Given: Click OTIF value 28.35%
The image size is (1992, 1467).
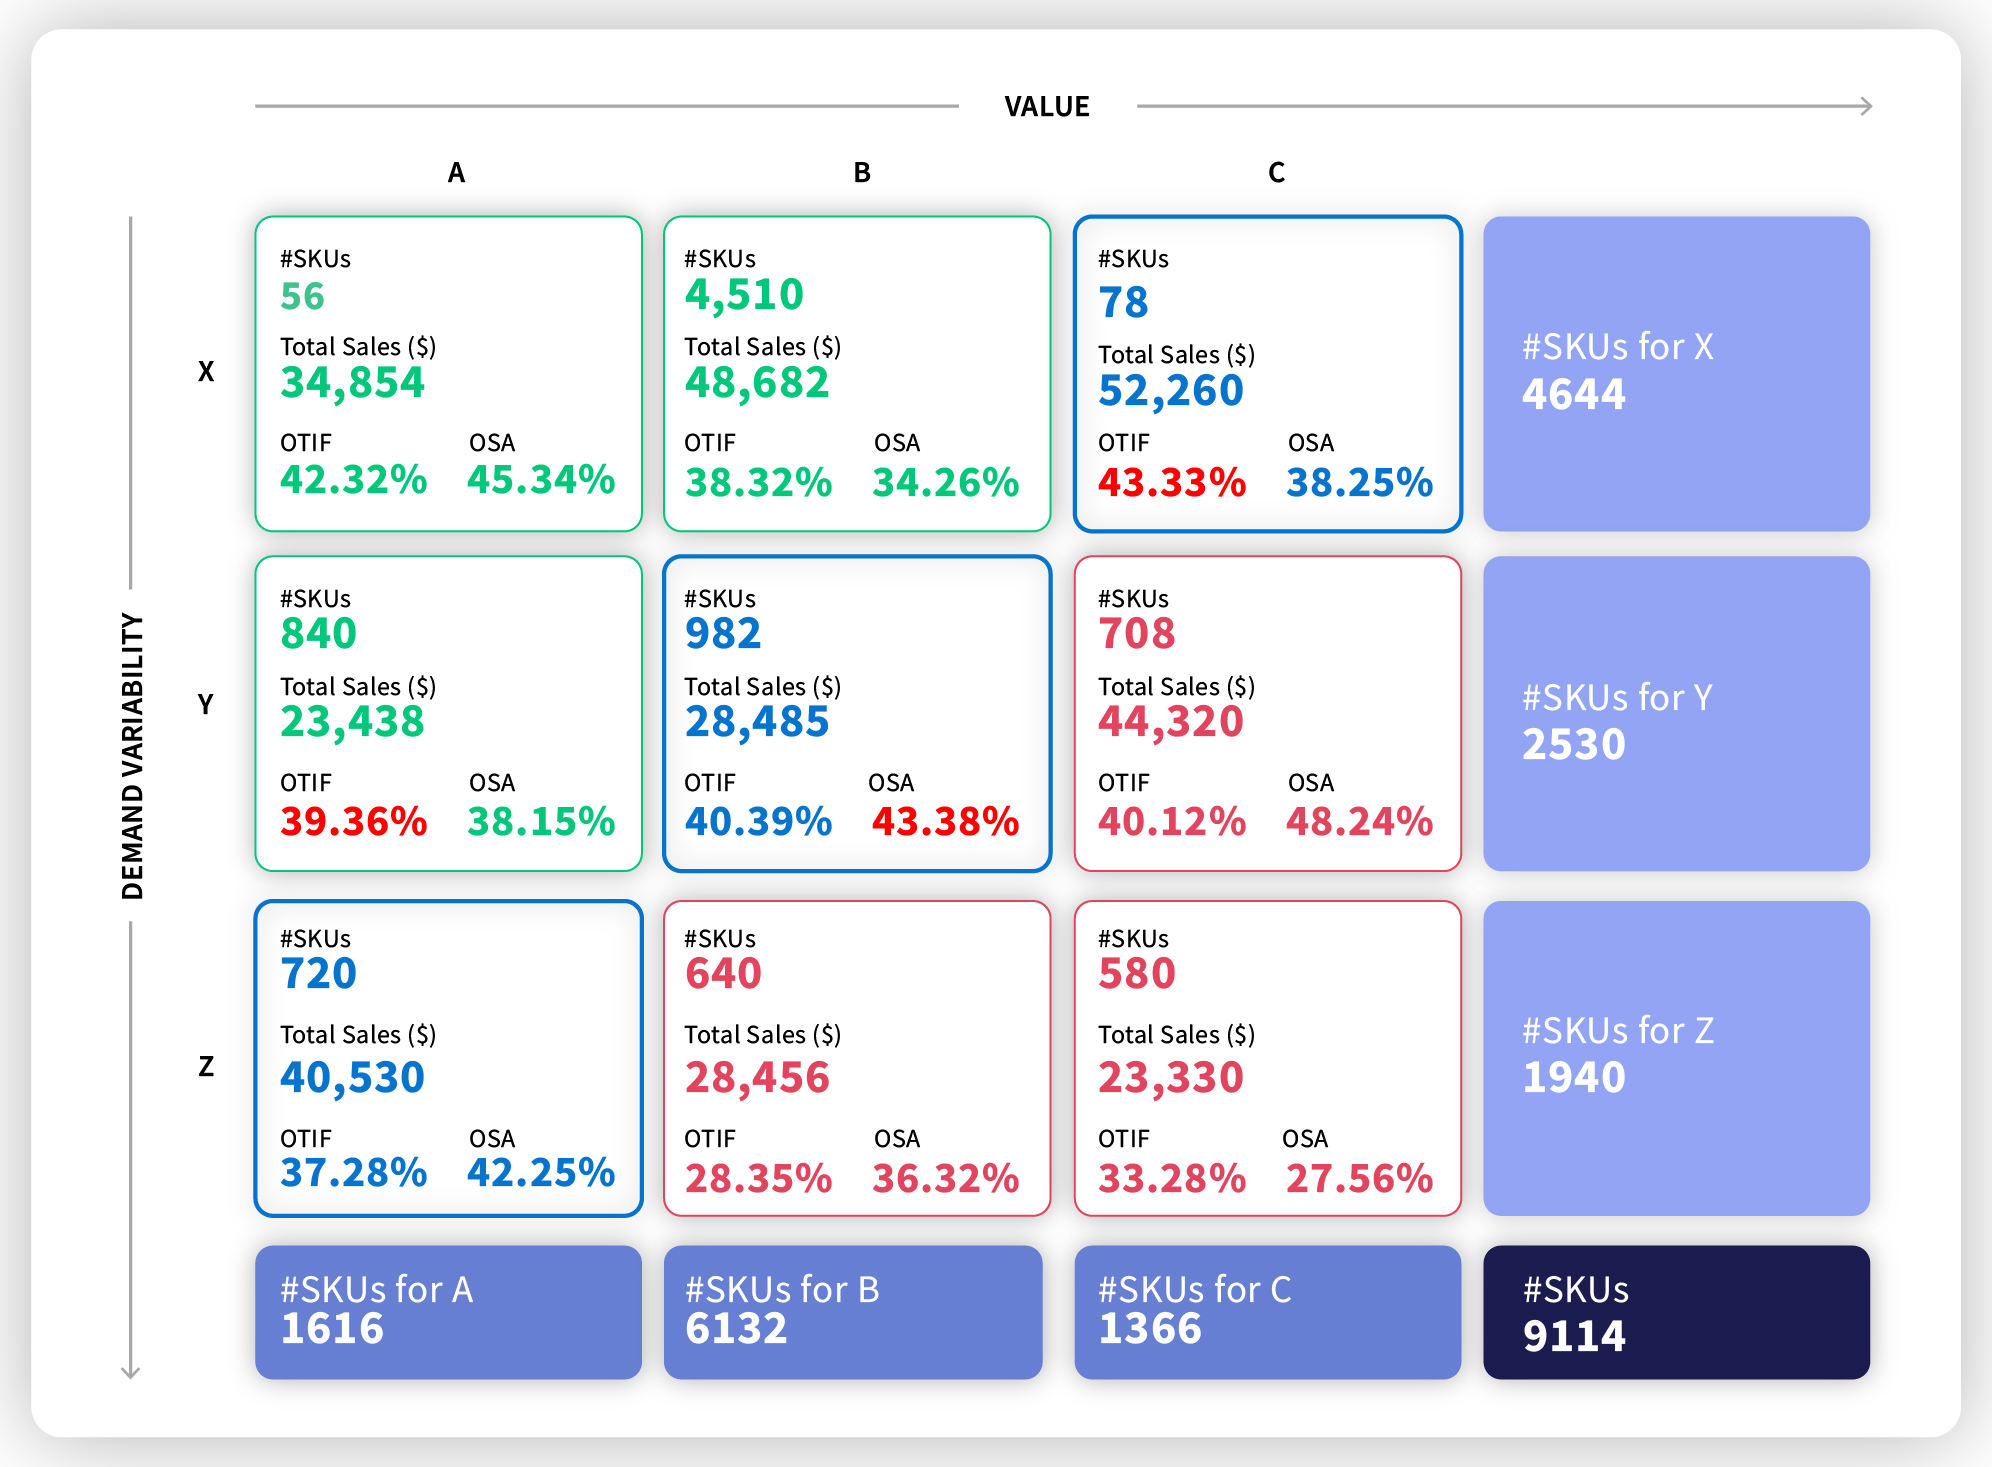Looking at the screenshot, I should coord(758,1179).
